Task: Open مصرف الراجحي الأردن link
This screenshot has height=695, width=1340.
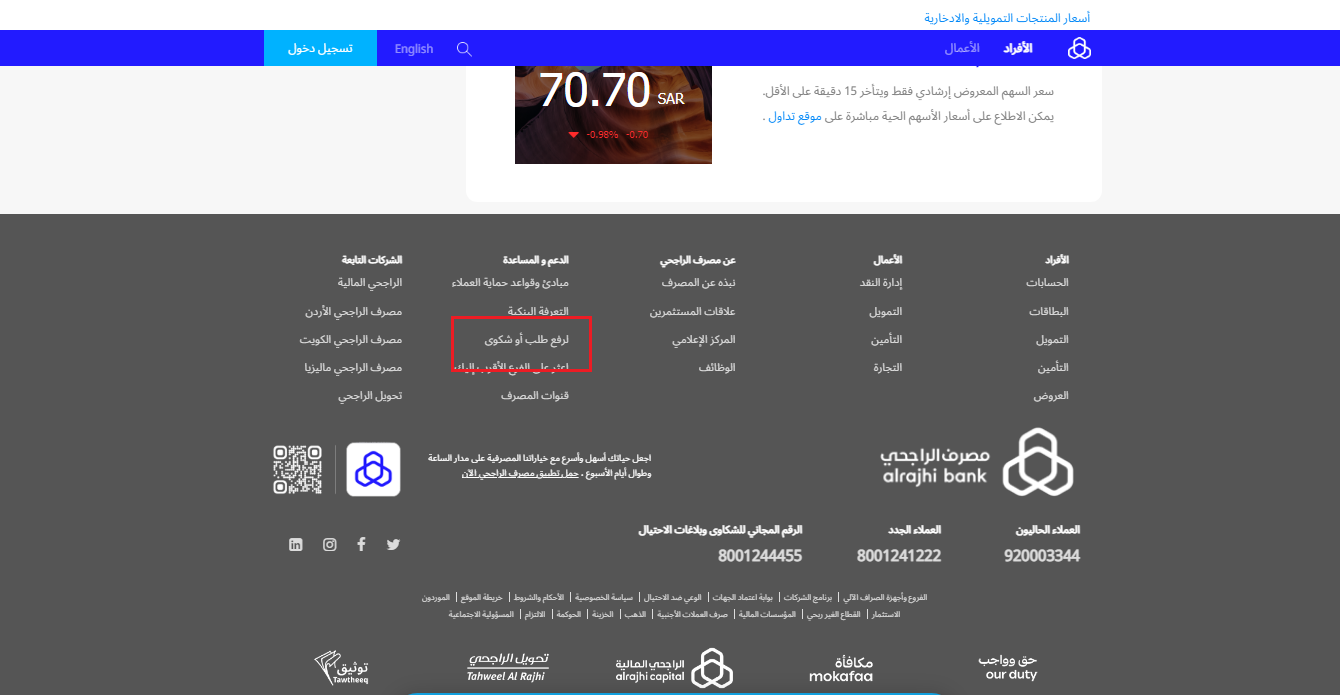Action: click(x=354, y=311)
